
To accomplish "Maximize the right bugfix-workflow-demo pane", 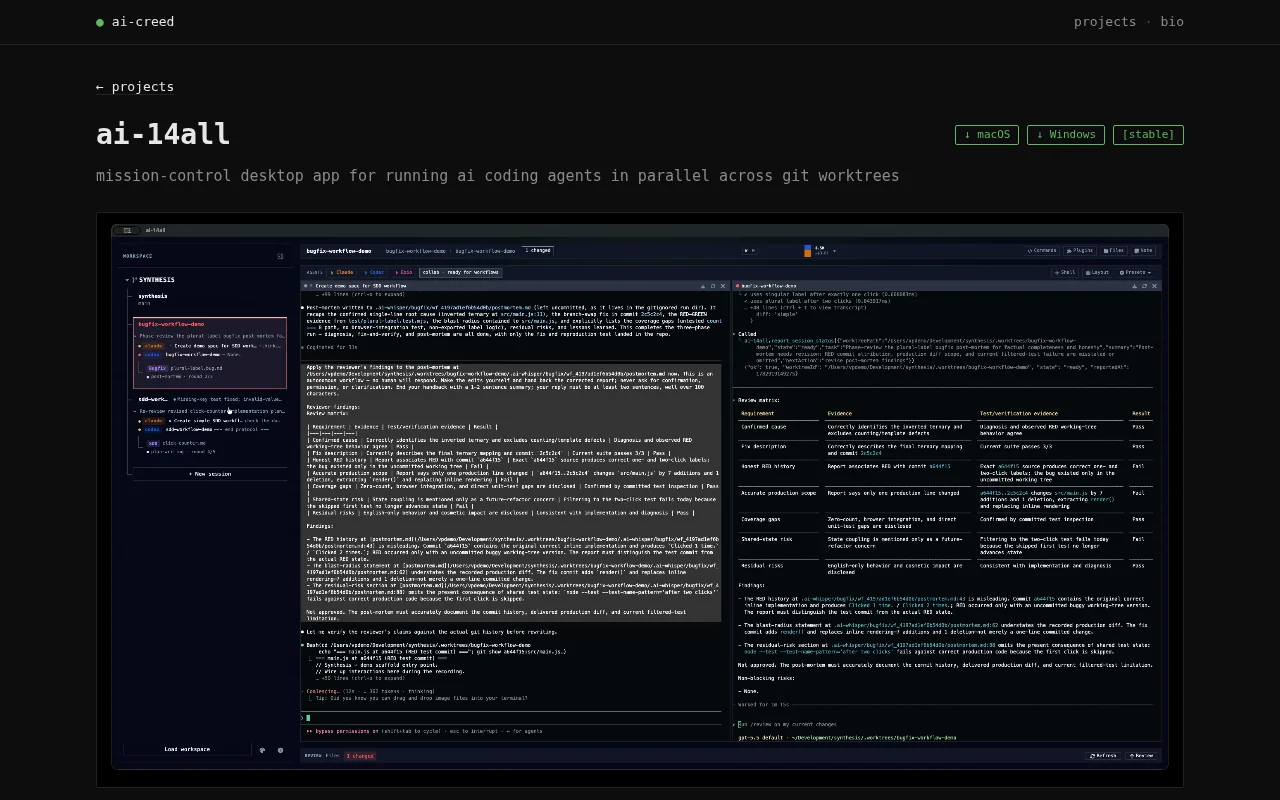I will point(1145,286).
